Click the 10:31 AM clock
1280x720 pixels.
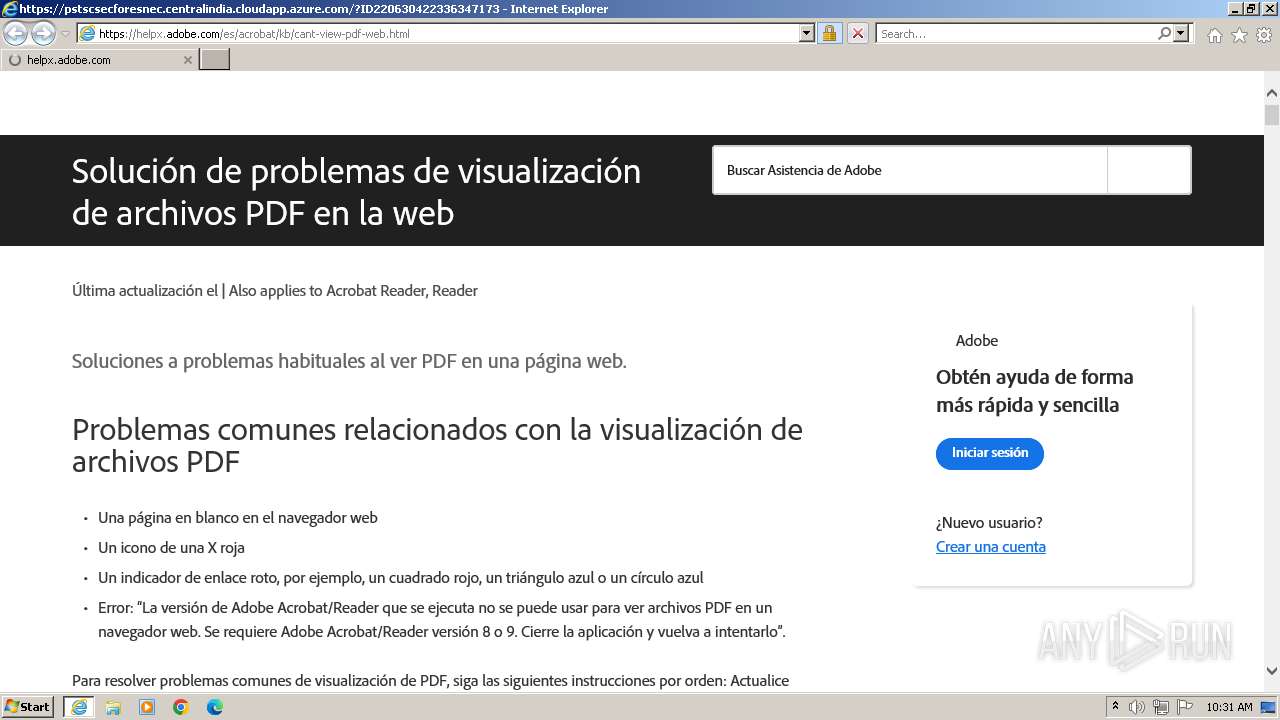click(1229, 707)
